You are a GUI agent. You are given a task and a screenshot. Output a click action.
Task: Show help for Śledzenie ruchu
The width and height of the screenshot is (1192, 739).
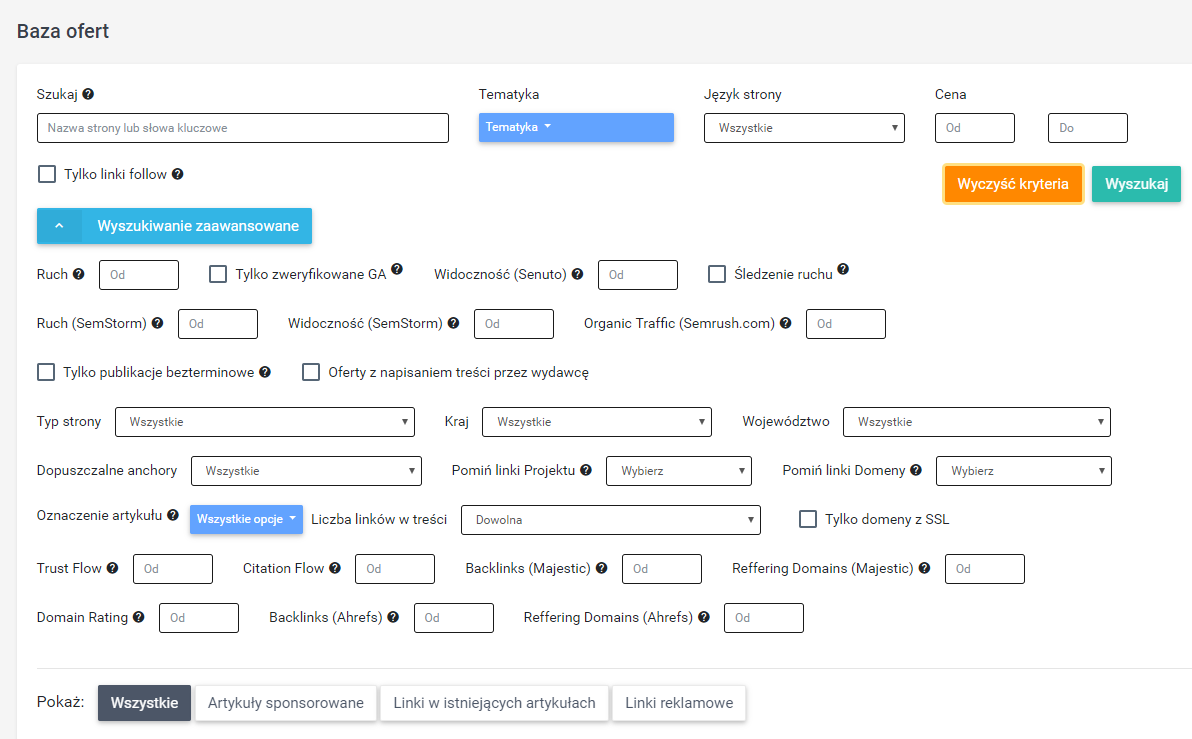[843, 268]
